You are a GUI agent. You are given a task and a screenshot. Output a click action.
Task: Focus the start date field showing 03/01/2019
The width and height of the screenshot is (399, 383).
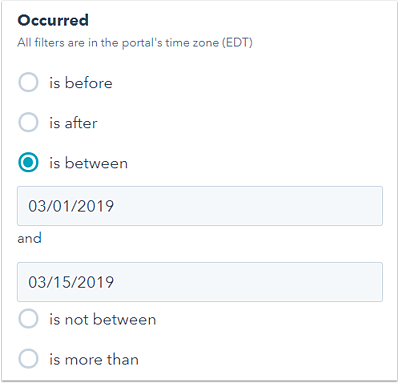(200, 206)
